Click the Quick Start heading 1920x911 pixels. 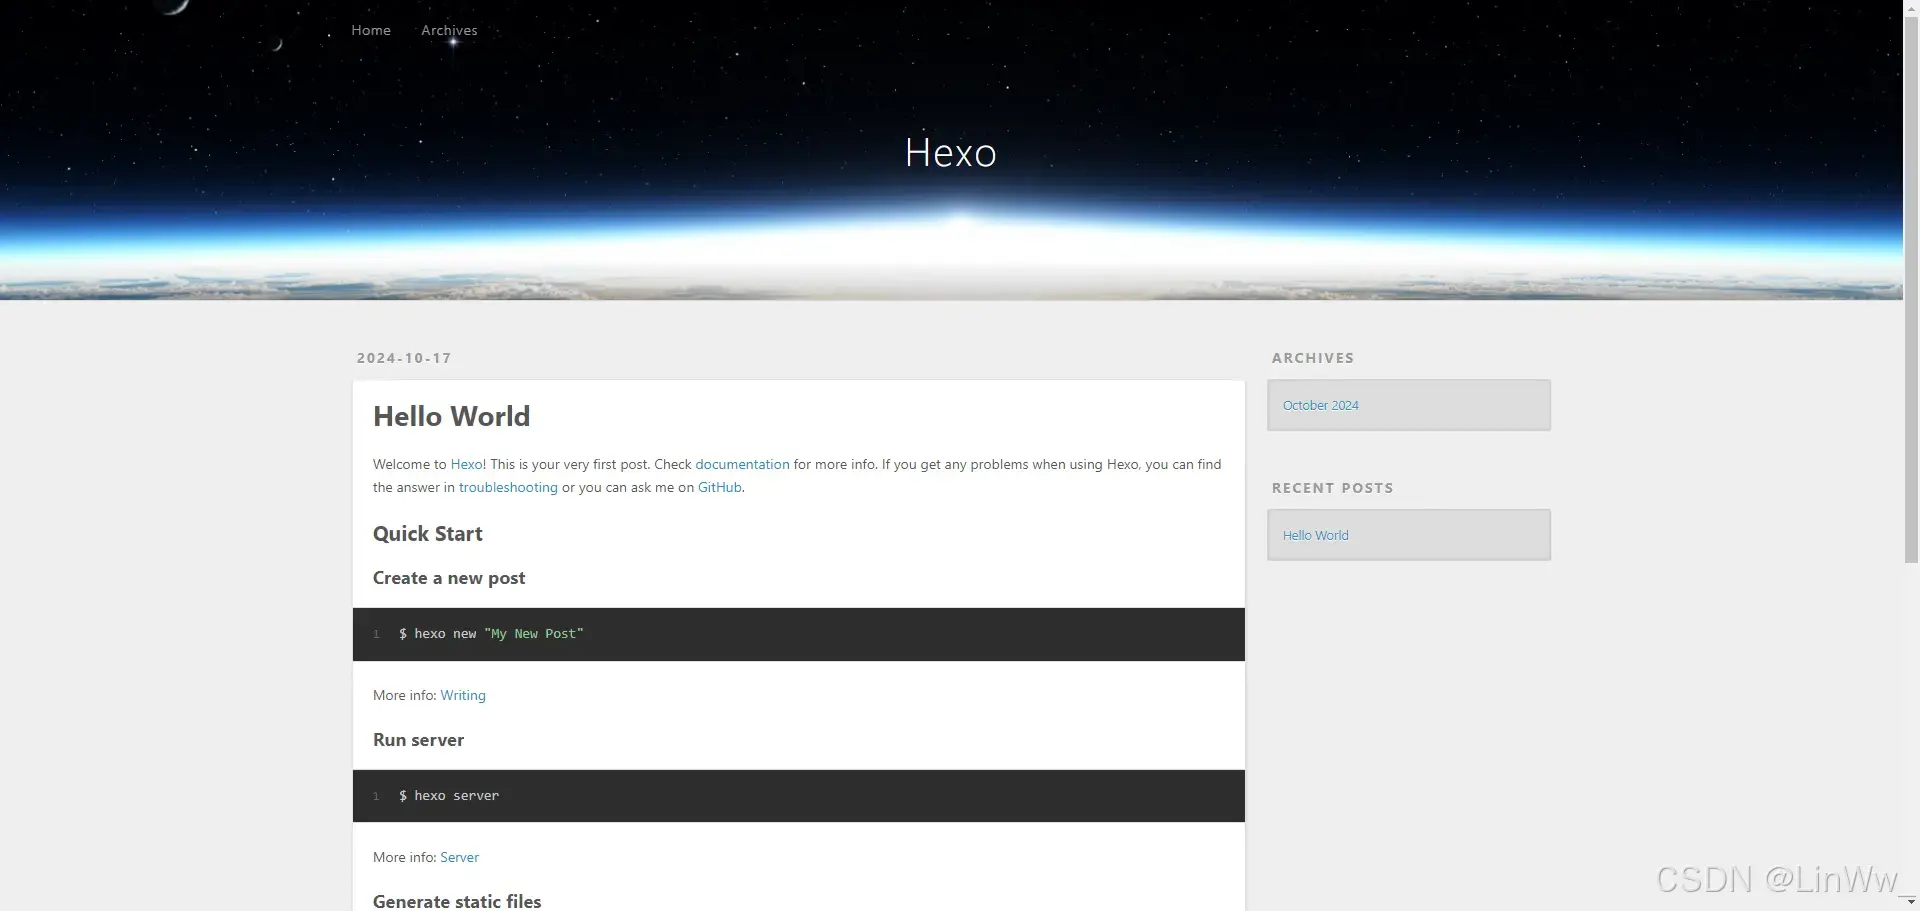click(427, 533)
